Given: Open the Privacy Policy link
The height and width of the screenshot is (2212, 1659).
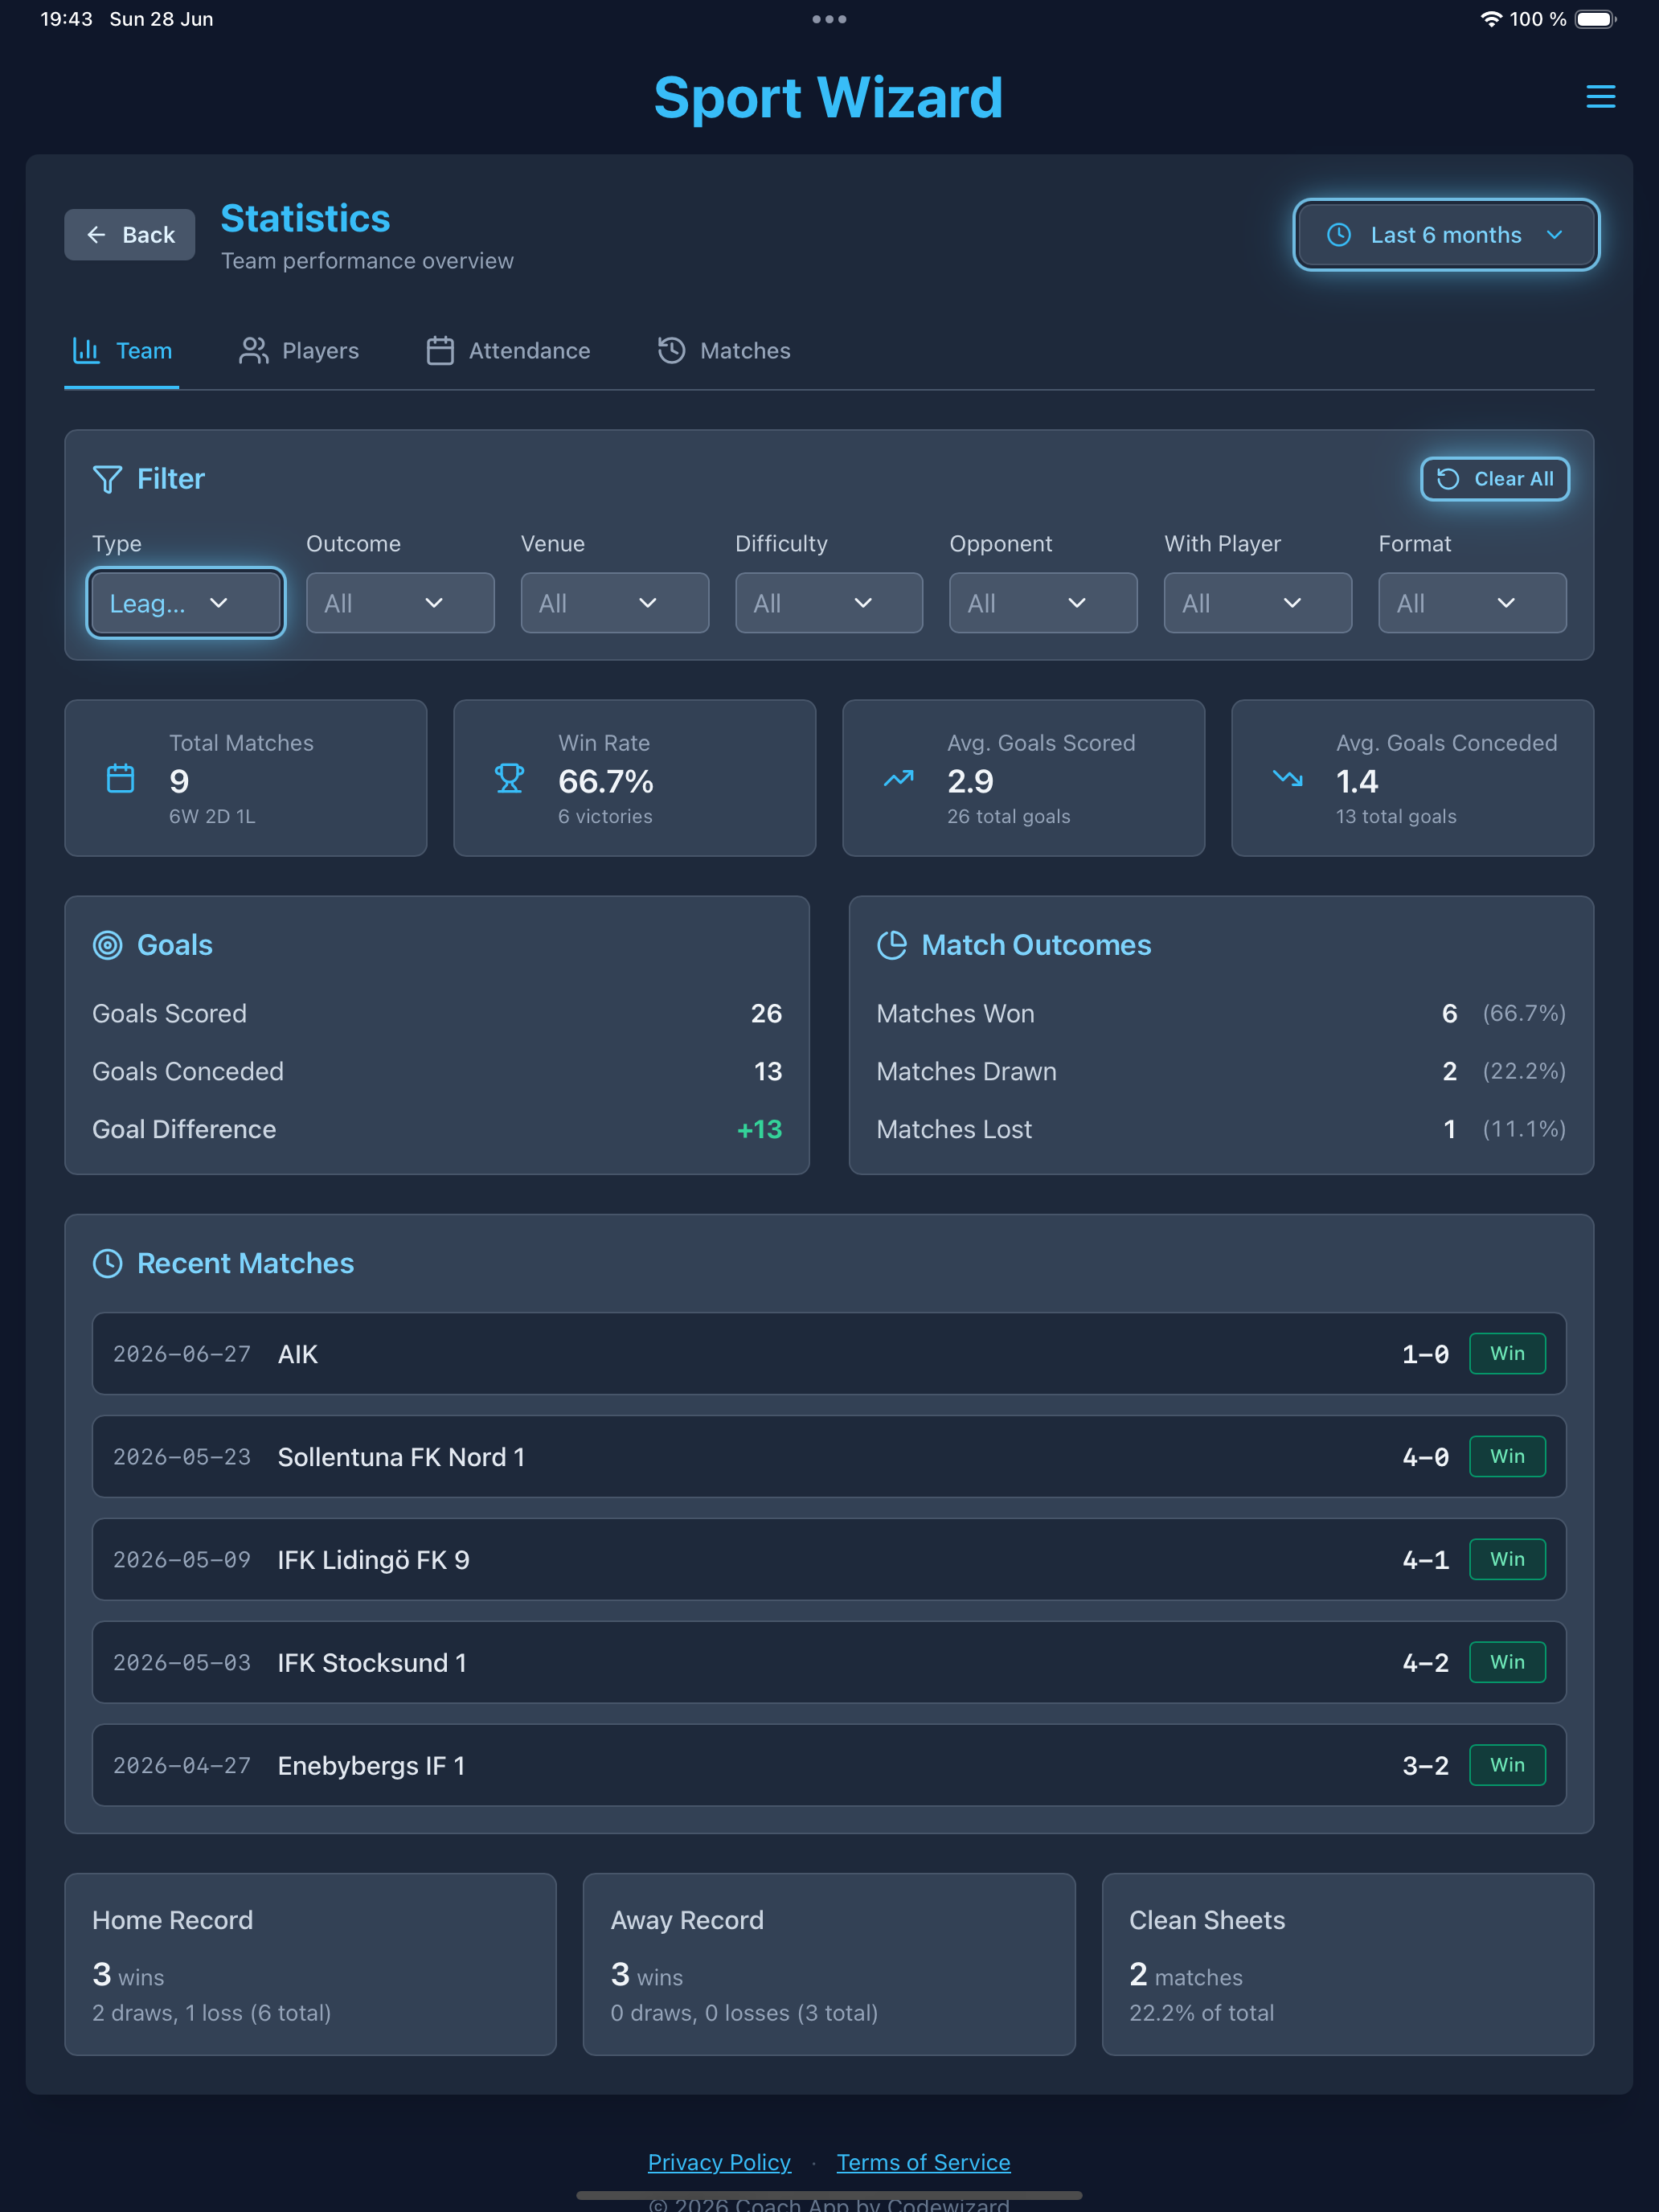Looking at the screenshot, I should (719, 2162).
